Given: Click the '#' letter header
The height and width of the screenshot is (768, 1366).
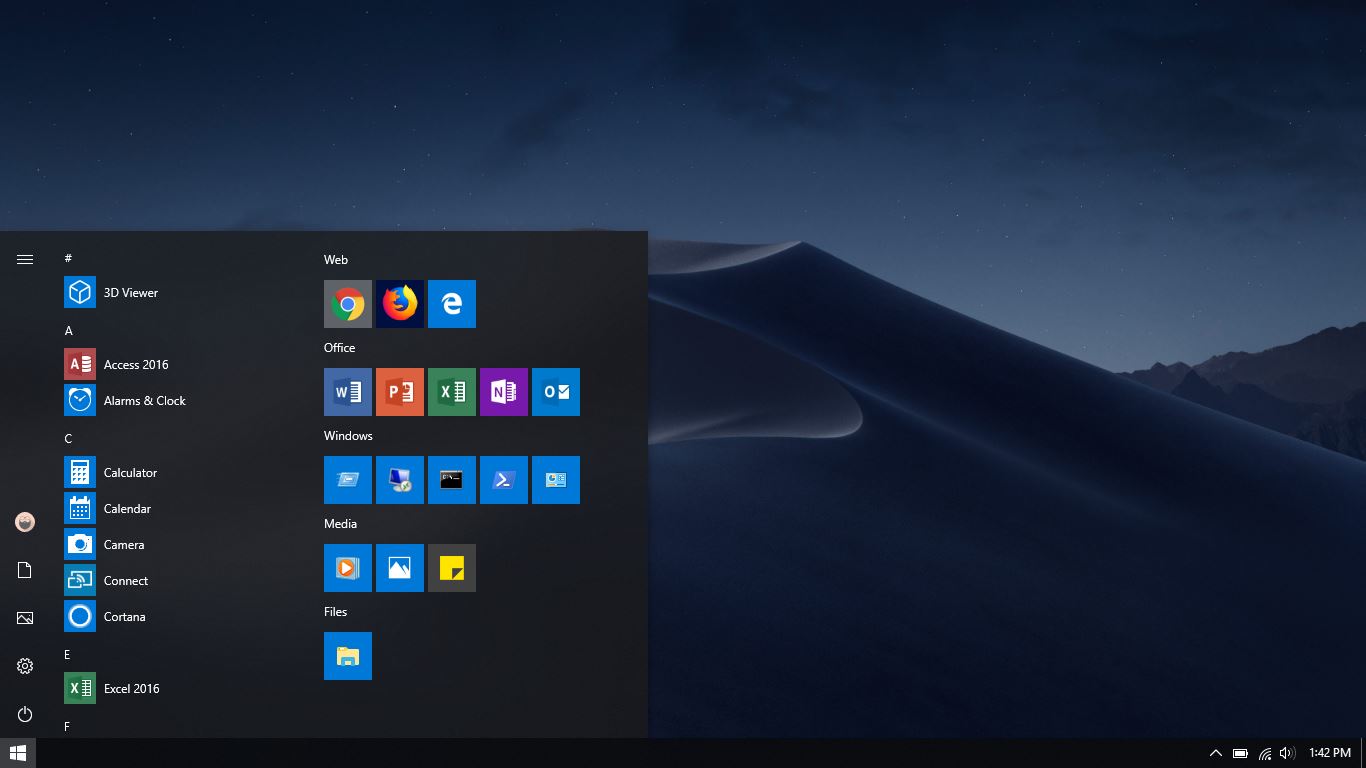Looking at the screenshot, I should coord(68,259).
